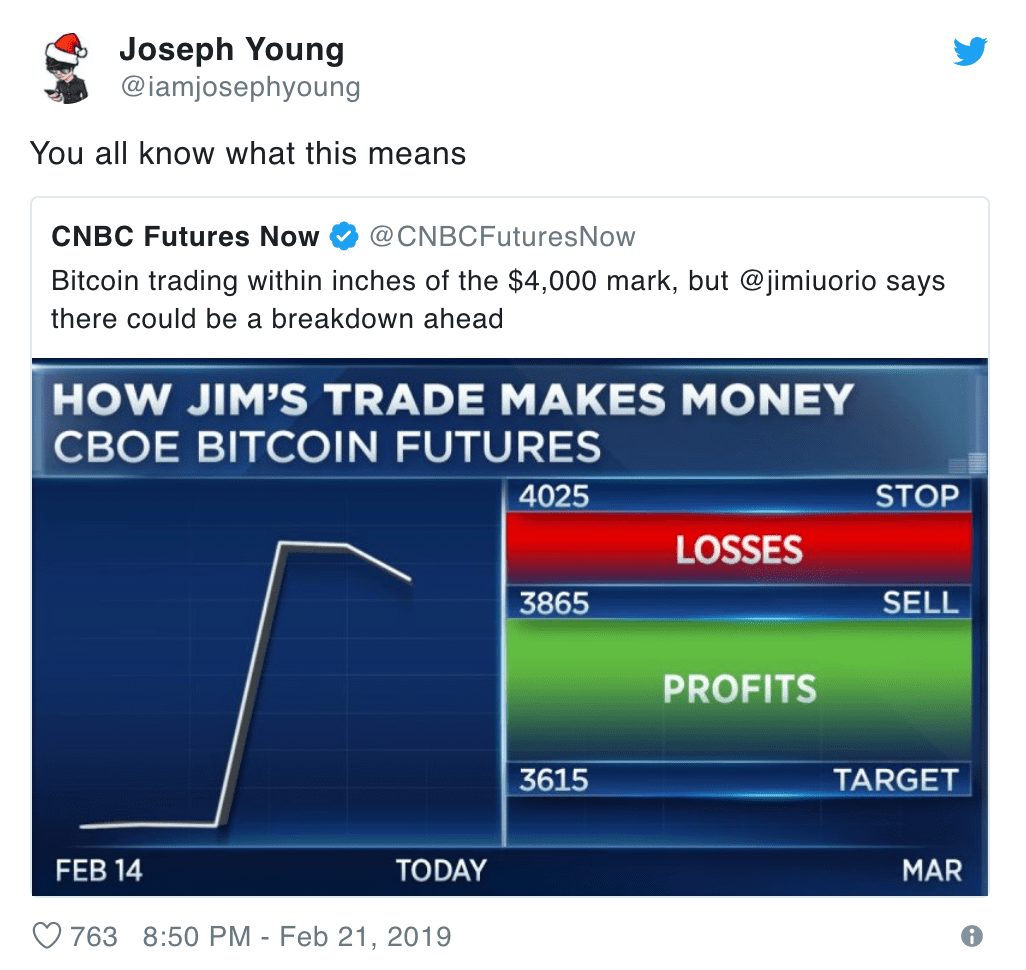Click the 3615 TARGET level row
This screenshot has height=970, width=1026.
(x=739, y=780)
